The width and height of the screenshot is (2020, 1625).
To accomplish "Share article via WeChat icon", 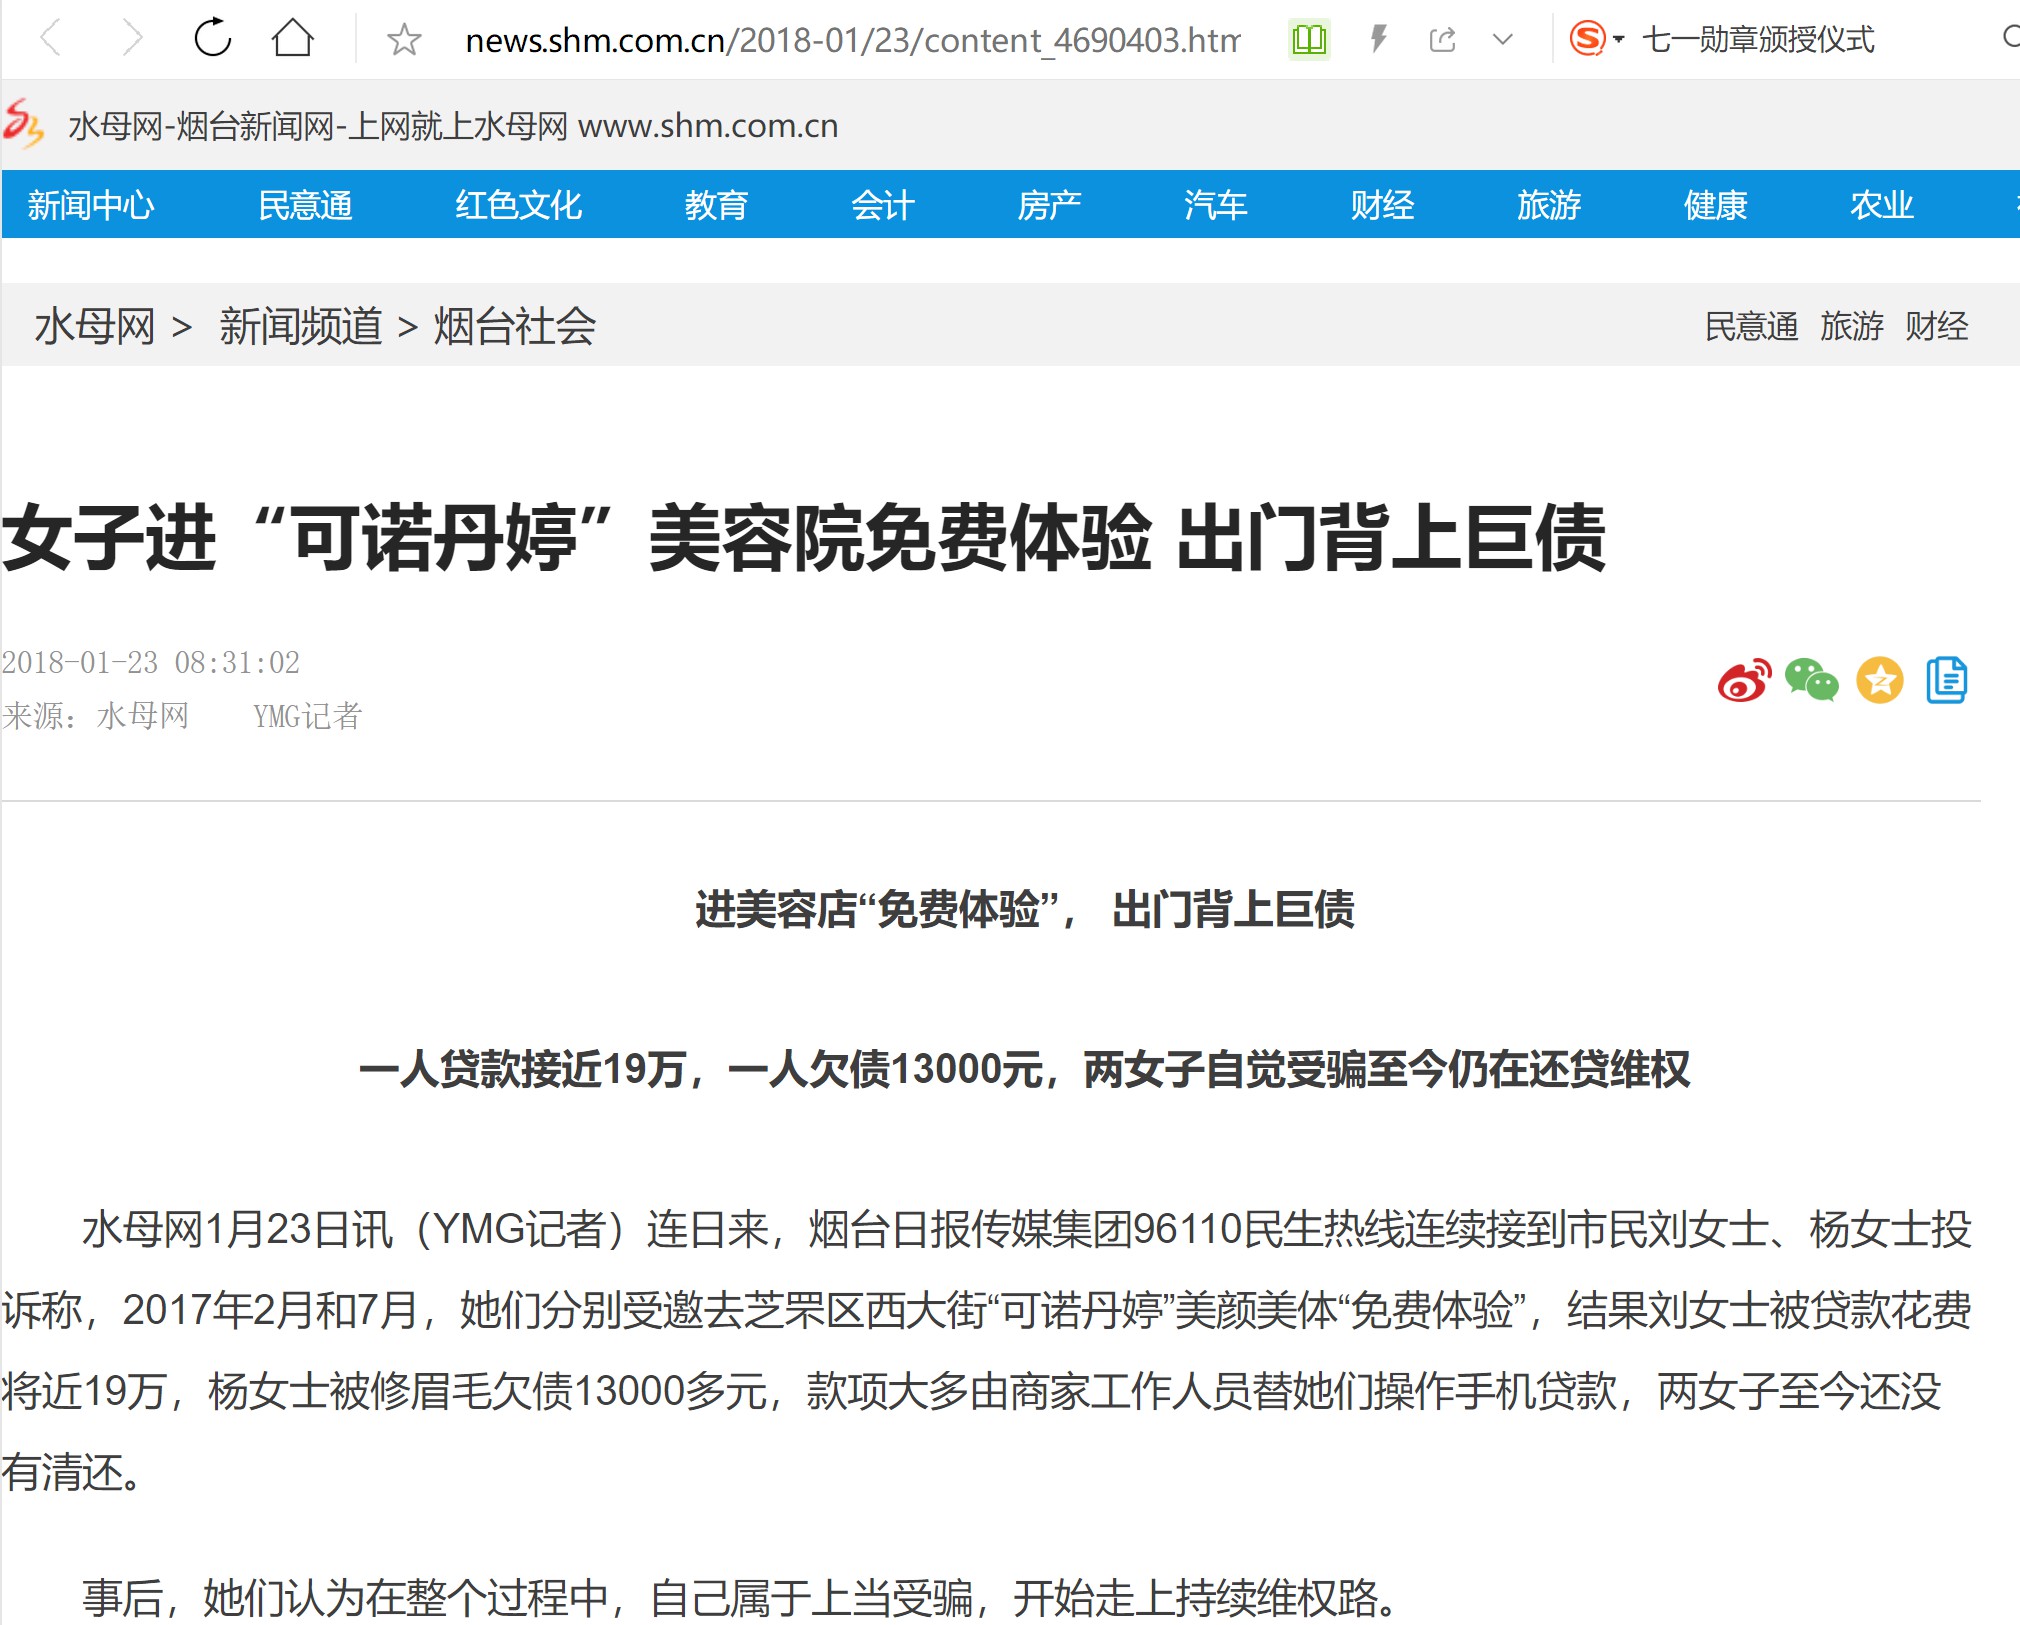I will coord(1811,680).
